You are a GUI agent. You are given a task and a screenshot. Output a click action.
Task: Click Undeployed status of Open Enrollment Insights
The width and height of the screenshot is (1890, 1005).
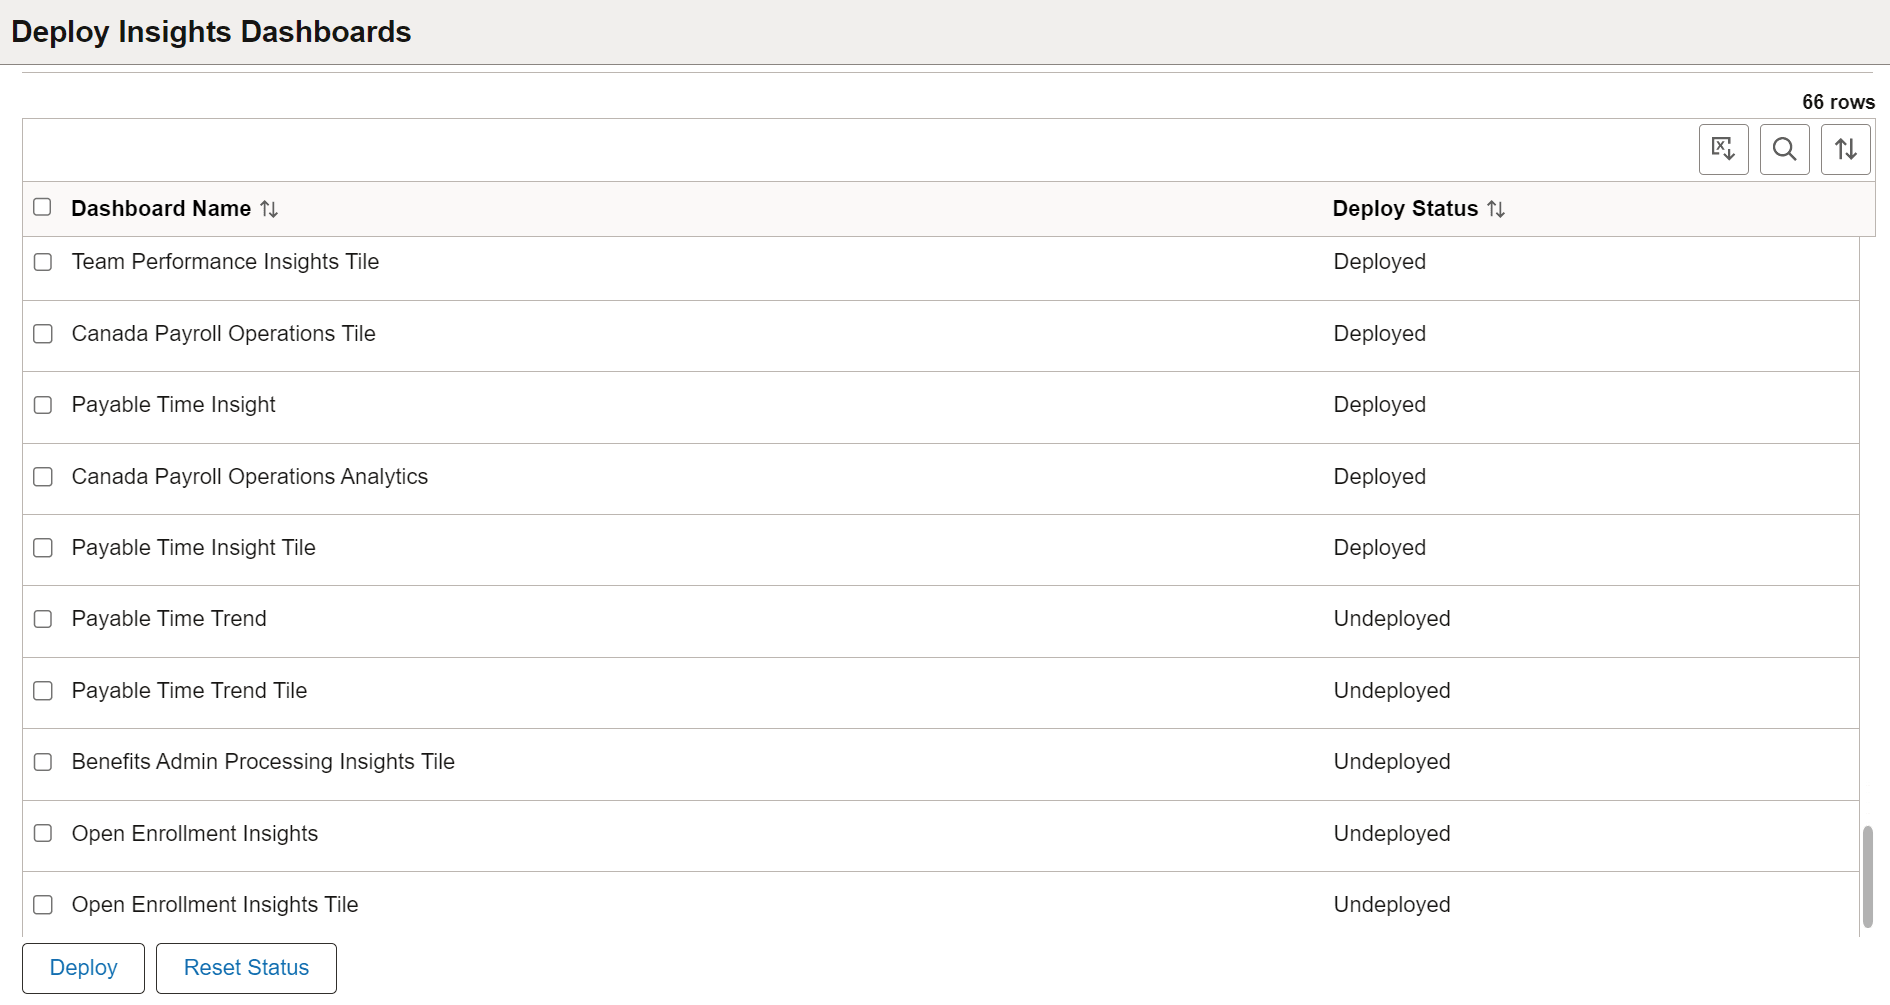(1392, 834)
